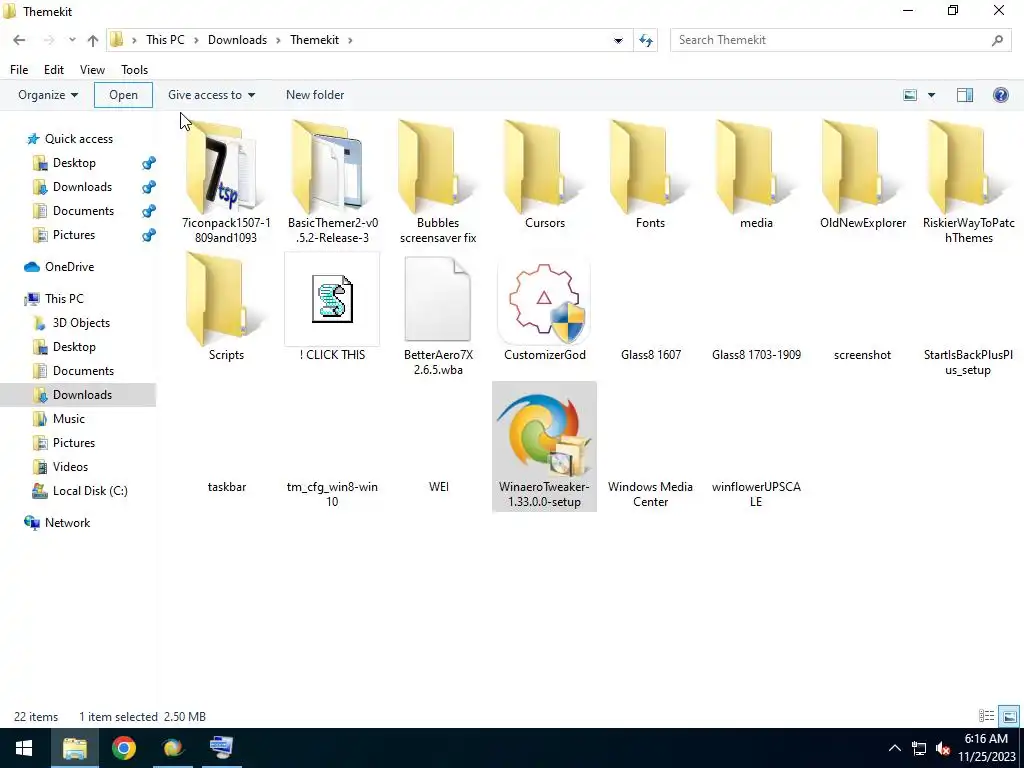Select the BetterAero7X 2.6.5.wba file
The height and width of the screenshot is (768, 1024).
[x=438, y=315]
